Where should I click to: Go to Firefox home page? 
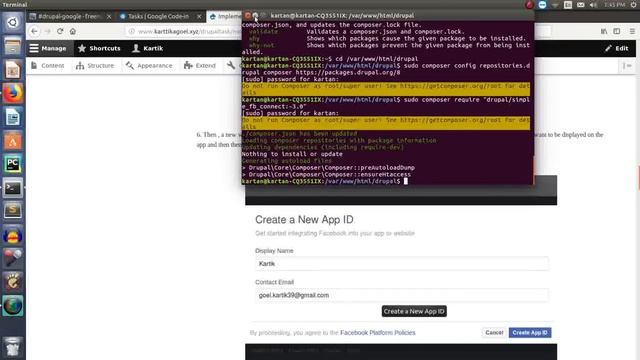[73, 31]
